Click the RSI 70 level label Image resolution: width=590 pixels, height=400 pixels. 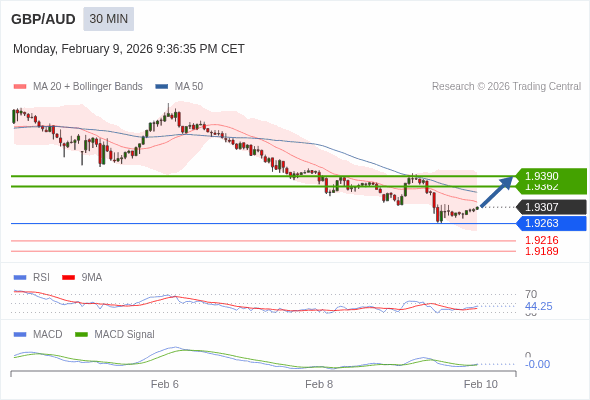(531, 294)
